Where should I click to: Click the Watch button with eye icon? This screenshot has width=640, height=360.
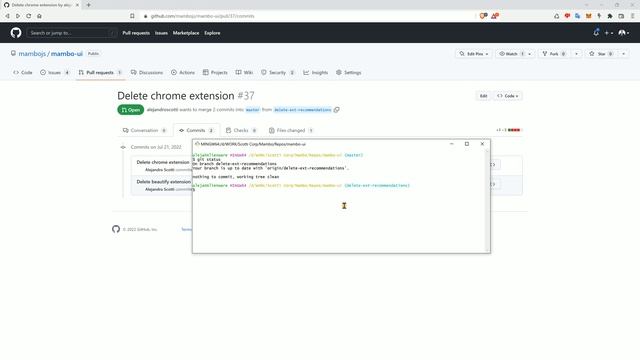tap(511, 54)
